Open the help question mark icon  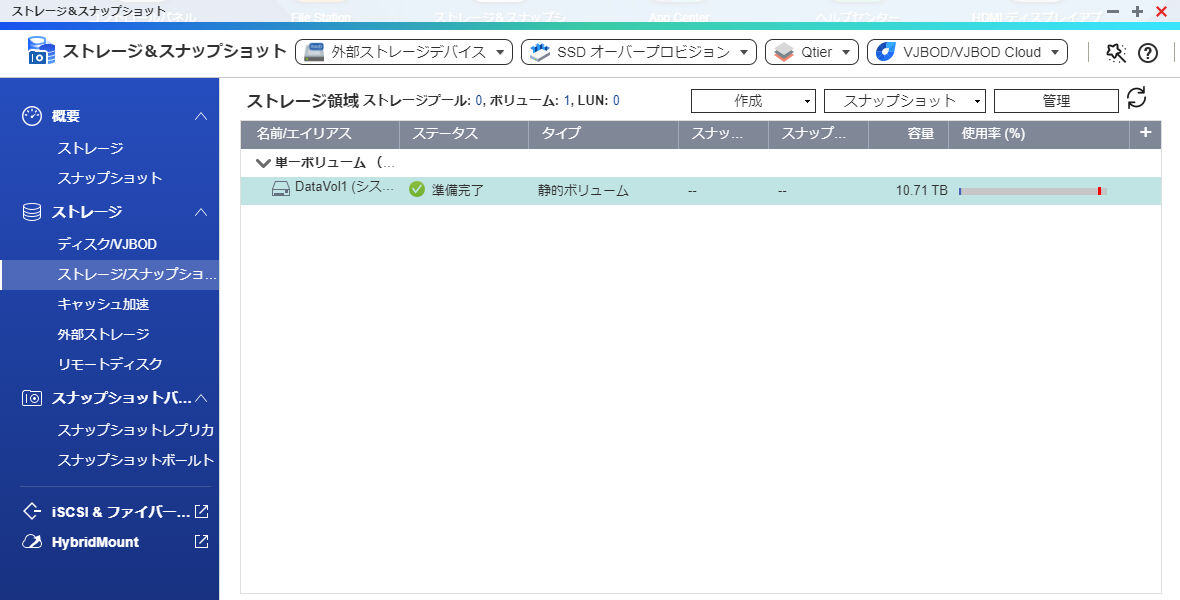(x=1148, y=52)
